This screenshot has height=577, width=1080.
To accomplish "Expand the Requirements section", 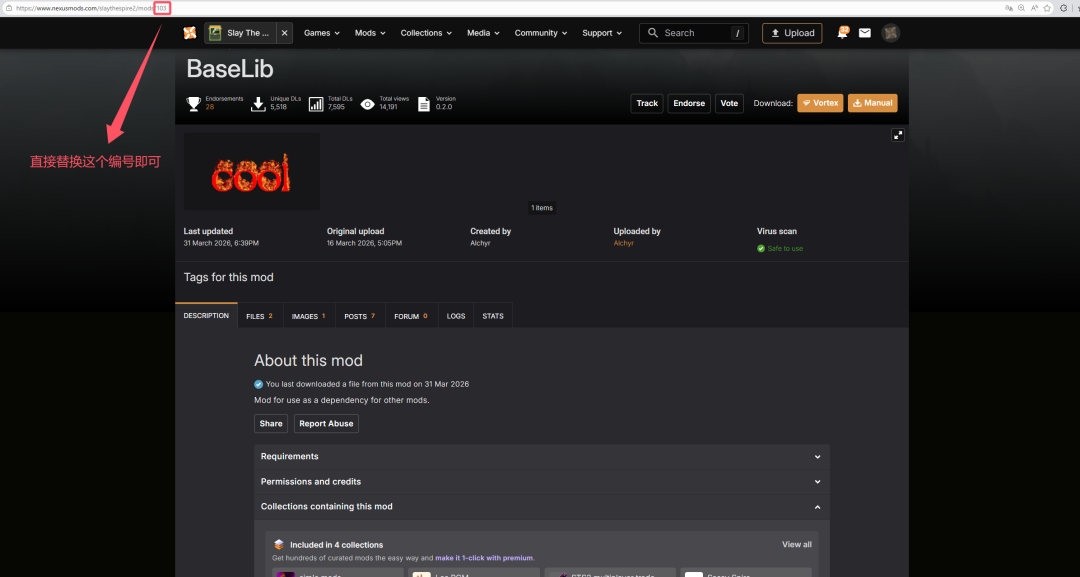I will pos(541,457).
